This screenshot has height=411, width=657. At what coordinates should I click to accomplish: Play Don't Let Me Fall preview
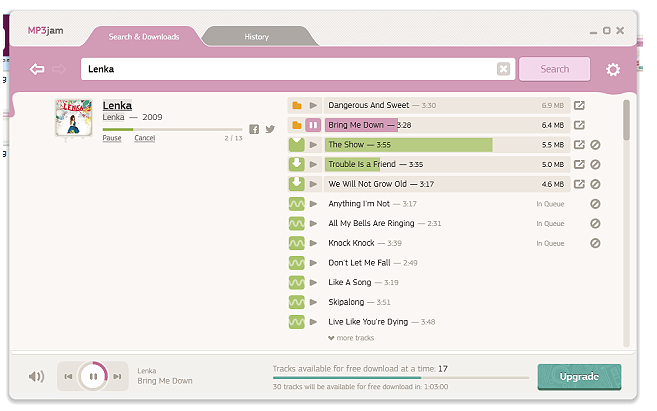pyautogui.click(x=313, y=263)
